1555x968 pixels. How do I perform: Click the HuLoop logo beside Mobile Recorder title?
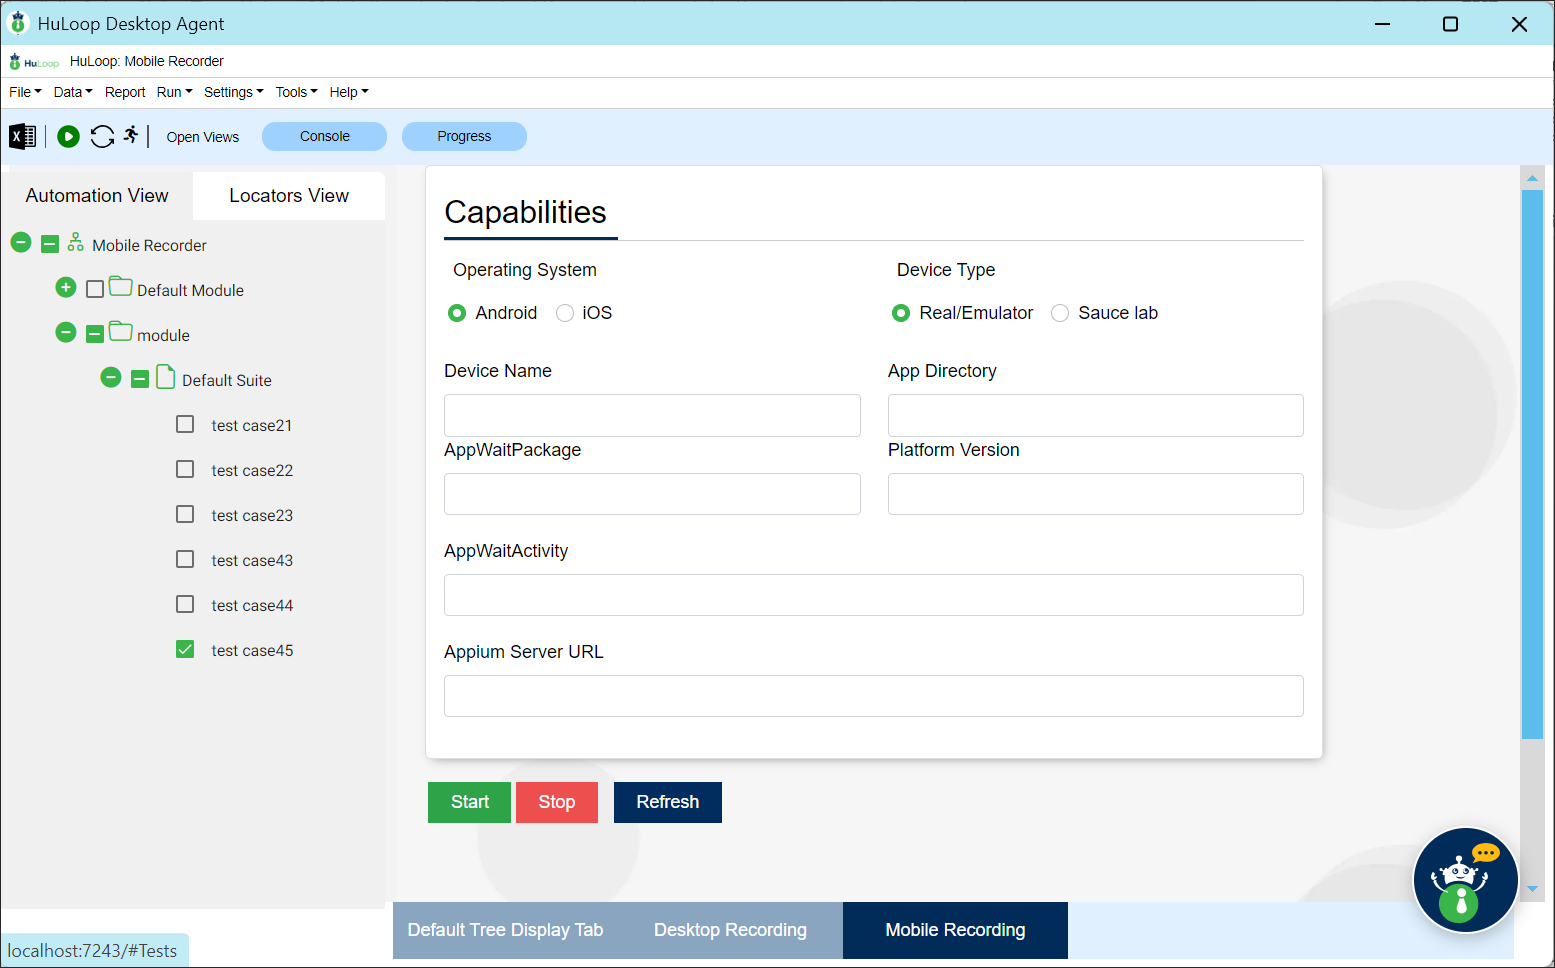[35, 62]
